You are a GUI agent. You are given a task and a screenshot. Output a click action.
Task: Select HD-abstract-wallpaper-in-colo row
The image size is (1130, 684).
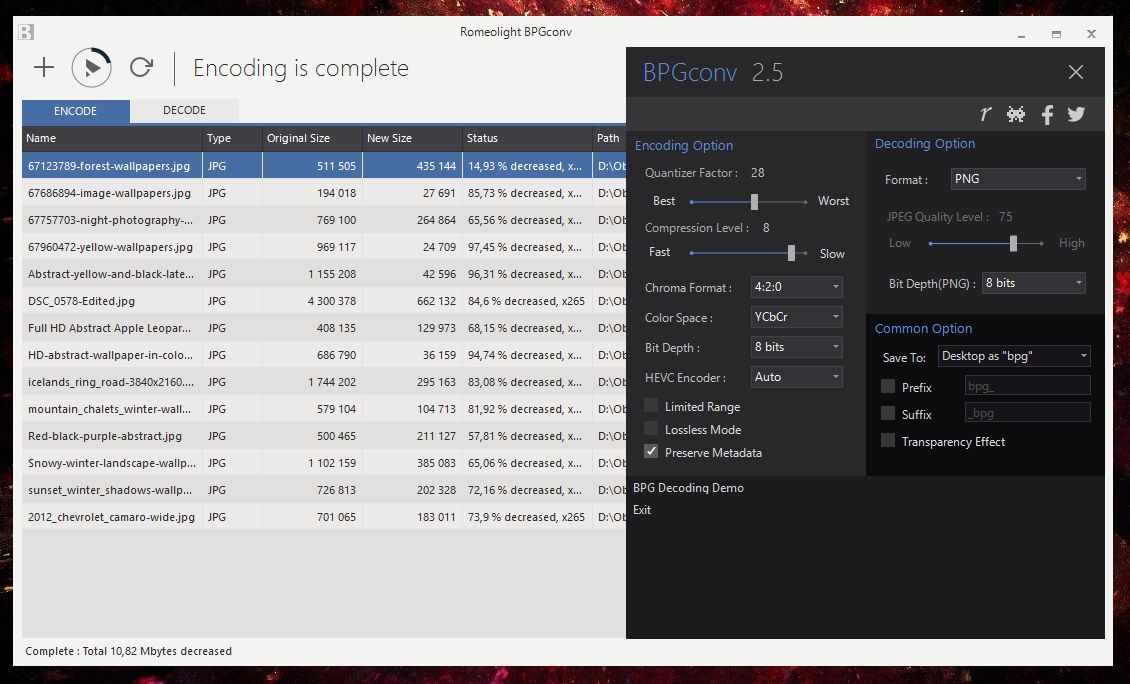point(324,355)
